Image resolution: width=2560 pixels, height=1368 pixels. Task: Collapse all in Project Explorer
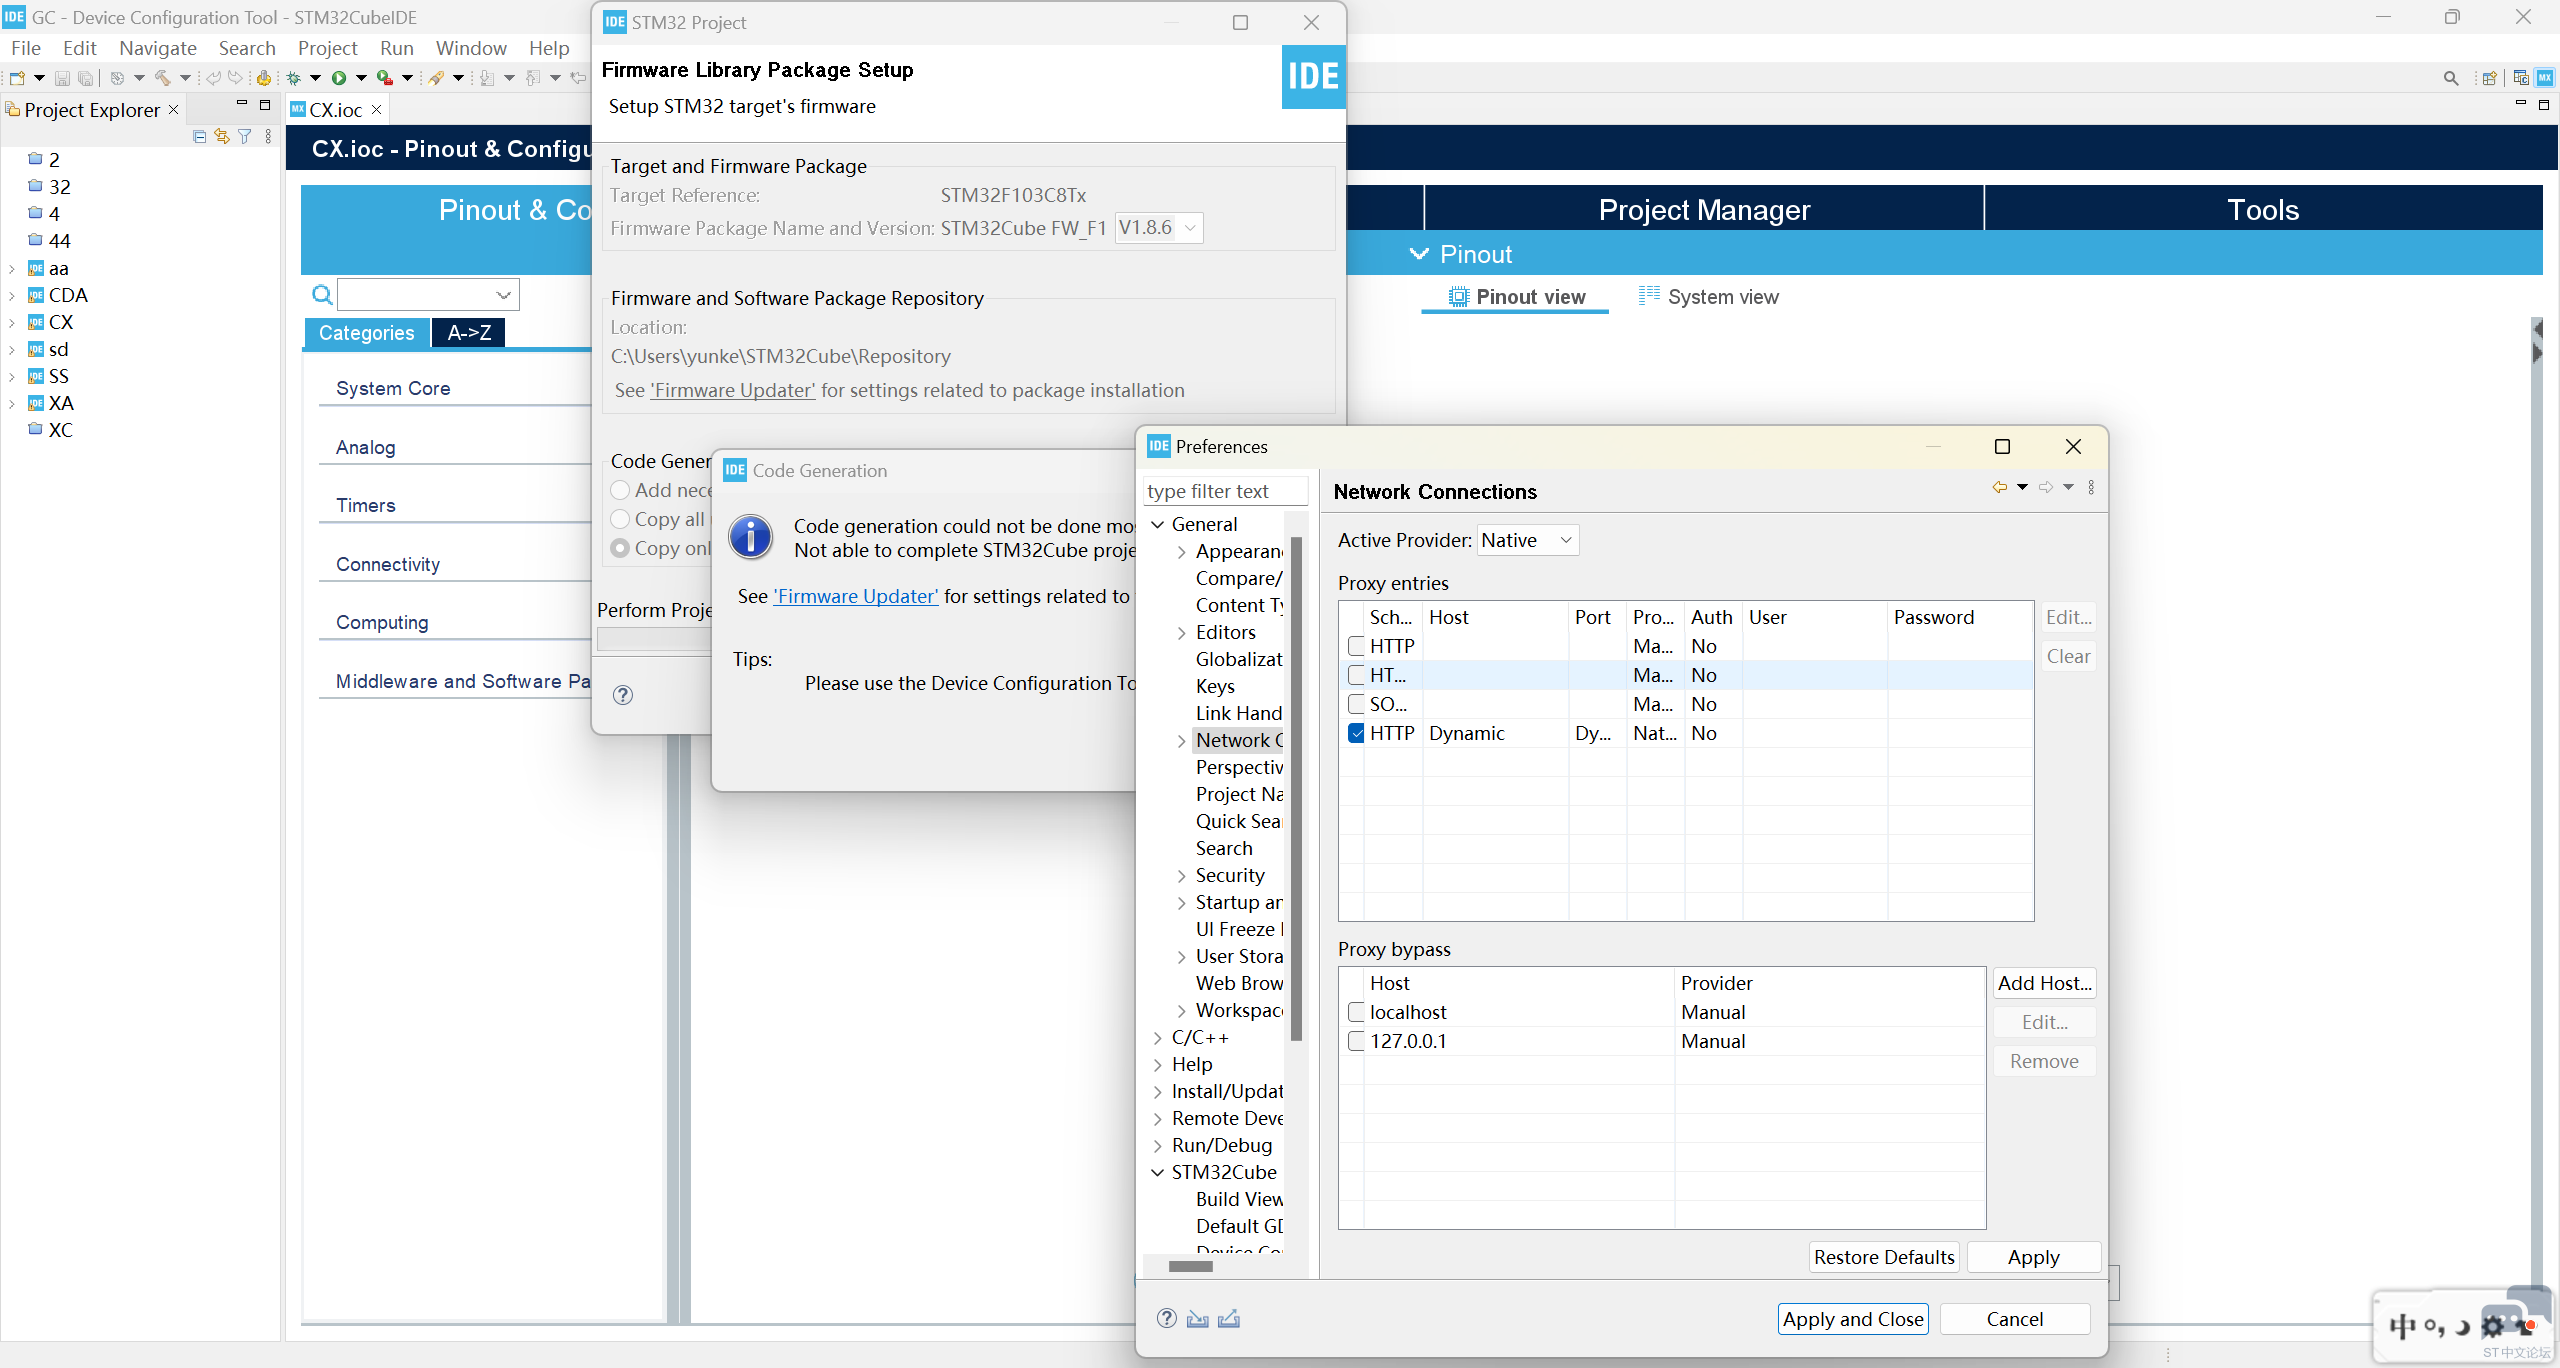(199, 136)
